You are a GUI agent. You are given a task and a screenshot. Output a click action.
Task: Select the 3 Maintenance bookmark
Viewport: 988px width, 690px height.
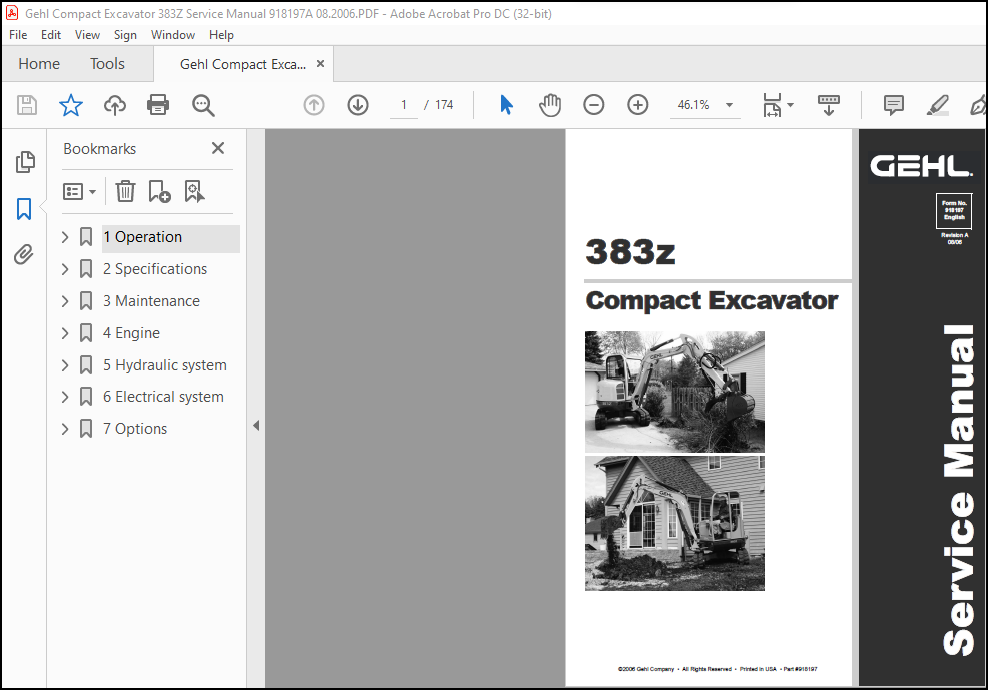click(151, 301)
